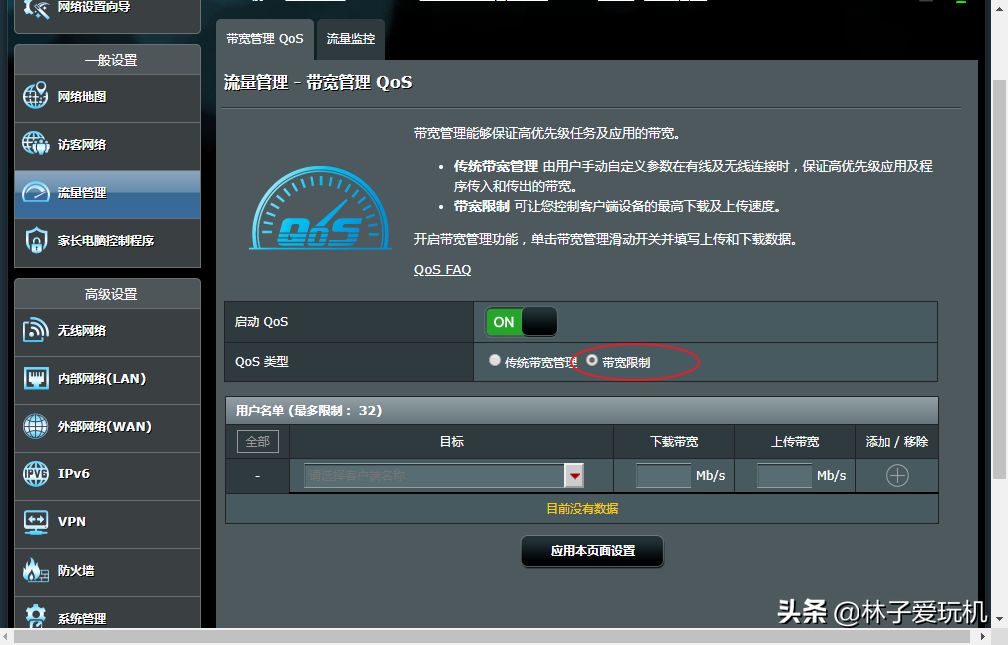Open 内部网络(LAN) menu item
The height and width of the screenshot is (645, 1008).
click(x=107, y=379)
